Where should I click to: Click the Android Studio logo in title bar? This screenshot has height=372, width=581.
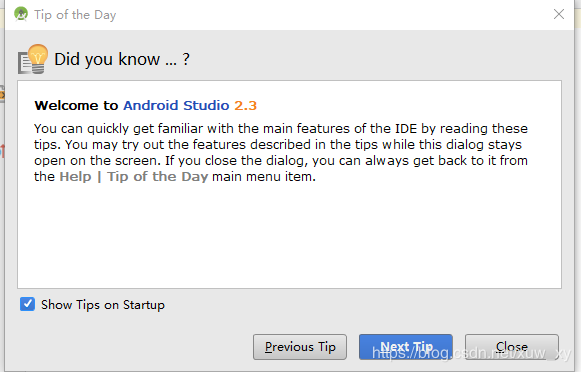point(21,14)
